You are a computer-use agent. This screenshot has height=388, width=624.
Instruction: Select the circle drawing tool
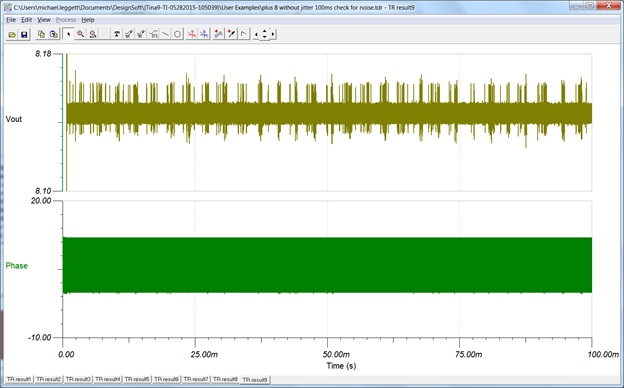click(x=178, y=35)
